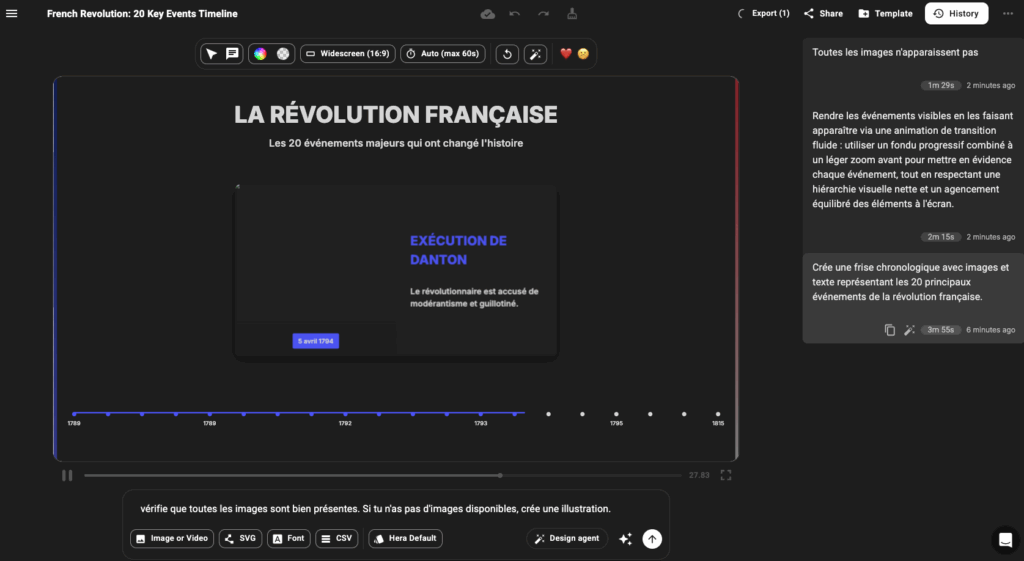Click the redo arrow
Viewport: 1024px width, 561px height.
[x=543, y=14]
